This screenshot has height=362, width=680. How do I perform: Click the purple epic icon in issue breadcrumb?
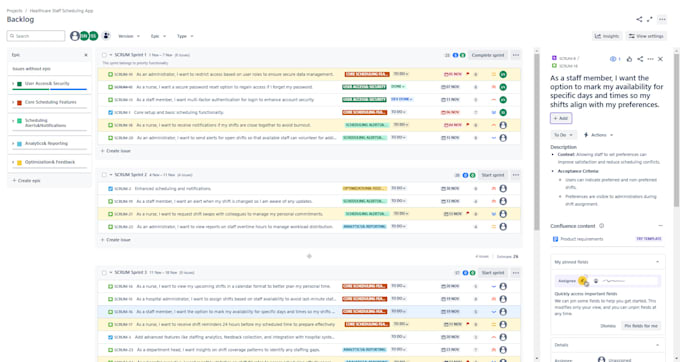(x=554, y=58)
